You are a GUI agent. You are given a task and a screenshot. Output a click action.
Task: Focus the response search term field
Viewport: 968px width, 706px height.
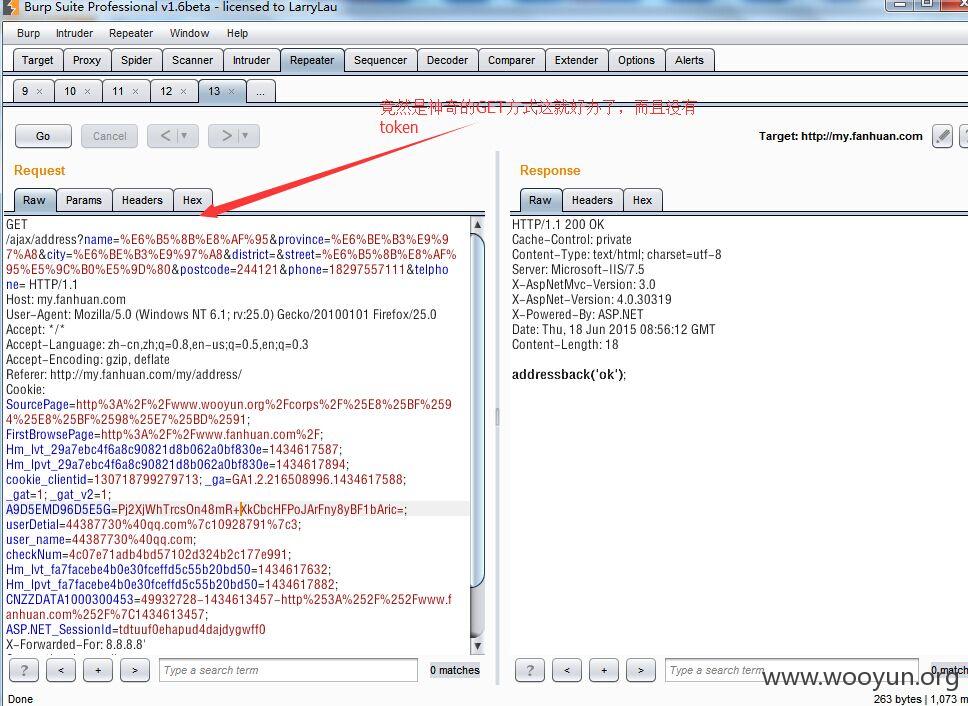(792, 670)
